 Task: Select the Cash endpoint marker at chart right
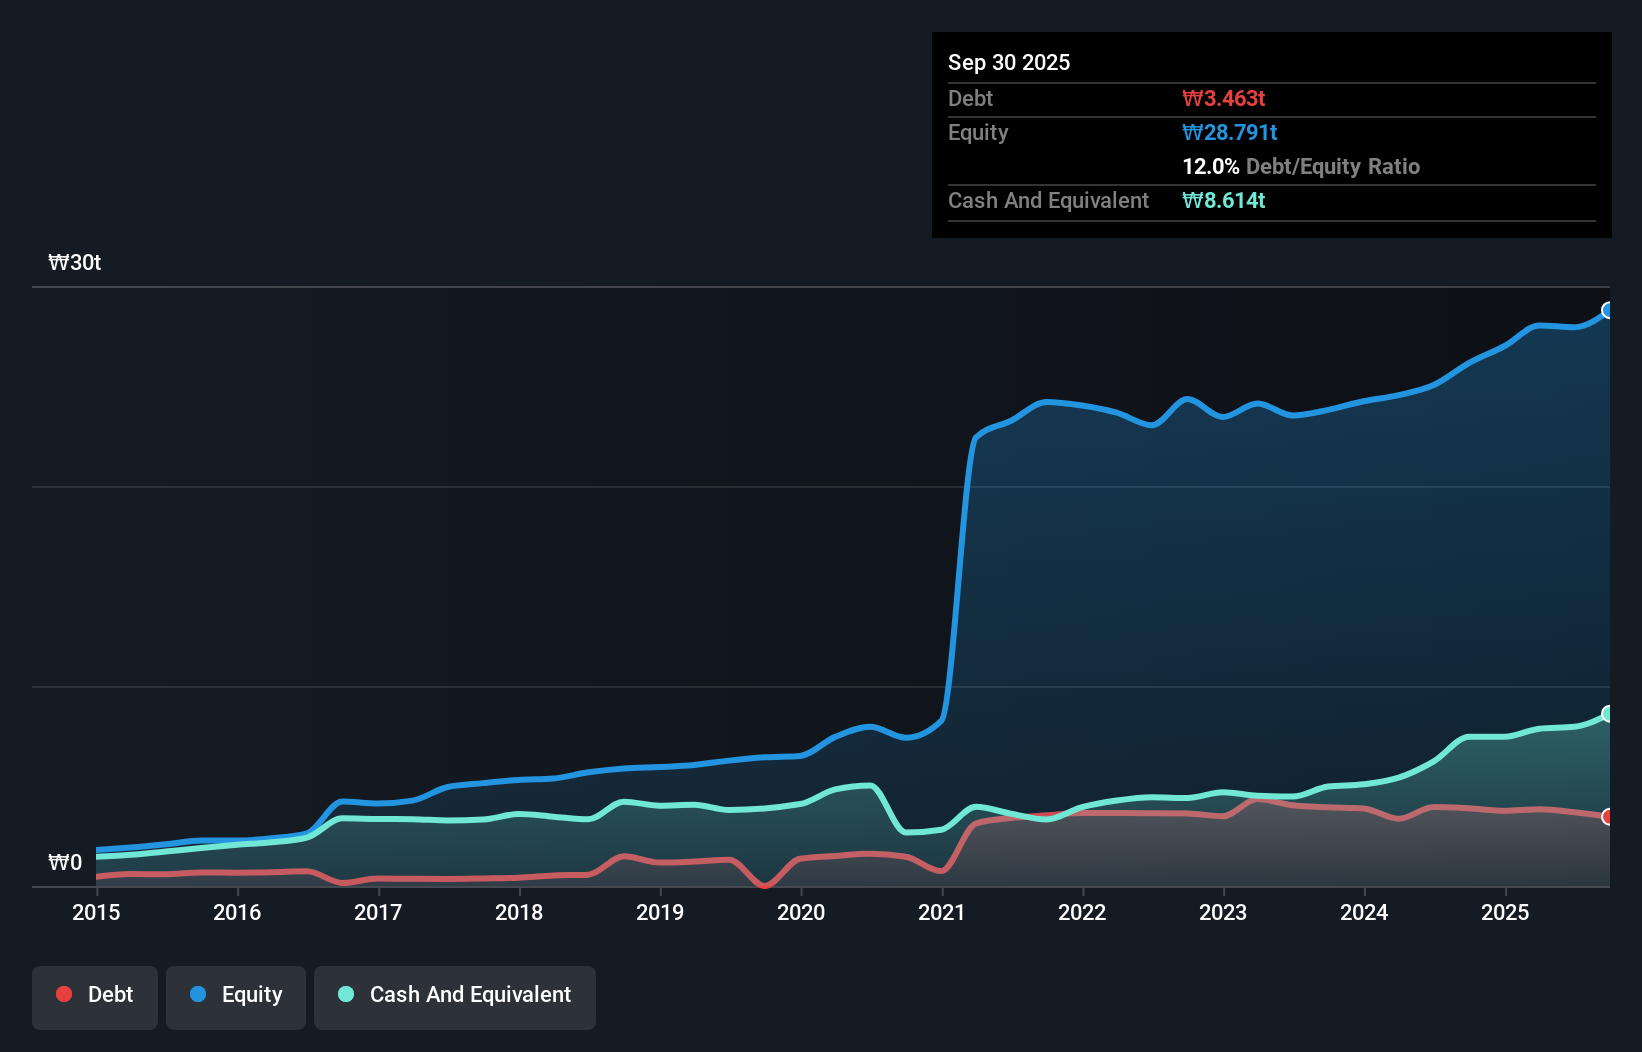pos(1608,714)
